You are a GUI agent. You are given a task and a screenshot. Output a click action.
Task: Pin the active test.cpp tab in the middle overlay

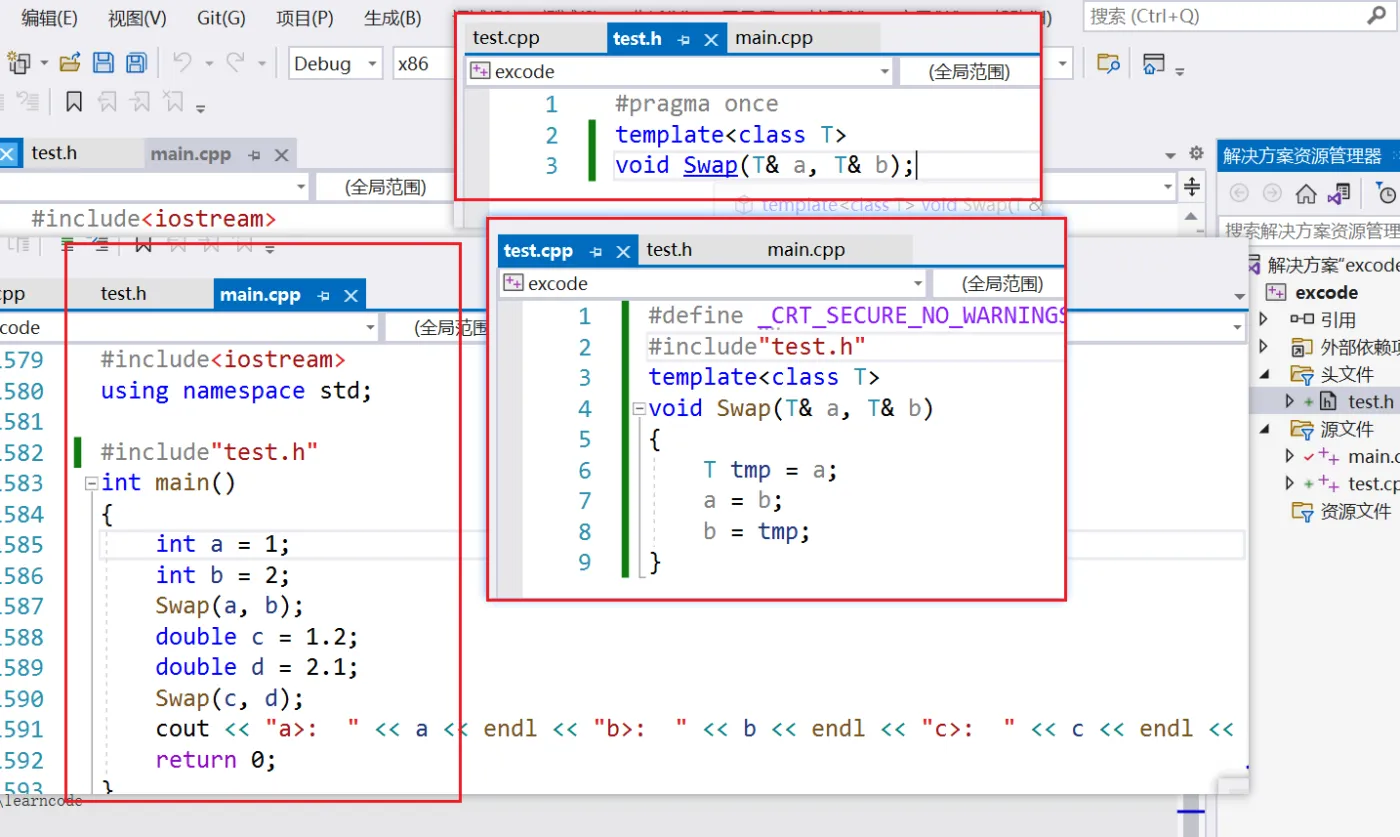tap(596, 251)
